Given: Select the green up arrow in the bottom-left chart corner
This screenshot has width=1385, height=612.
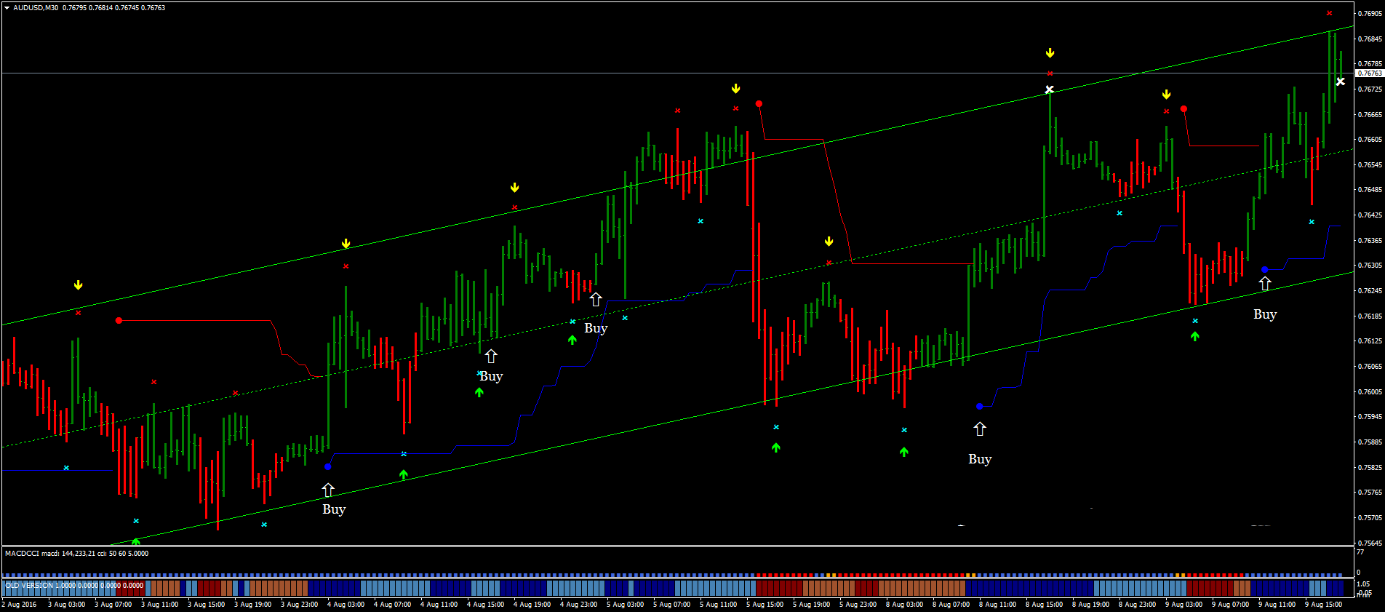Looking at the screenshot, I should click(136, 541).
